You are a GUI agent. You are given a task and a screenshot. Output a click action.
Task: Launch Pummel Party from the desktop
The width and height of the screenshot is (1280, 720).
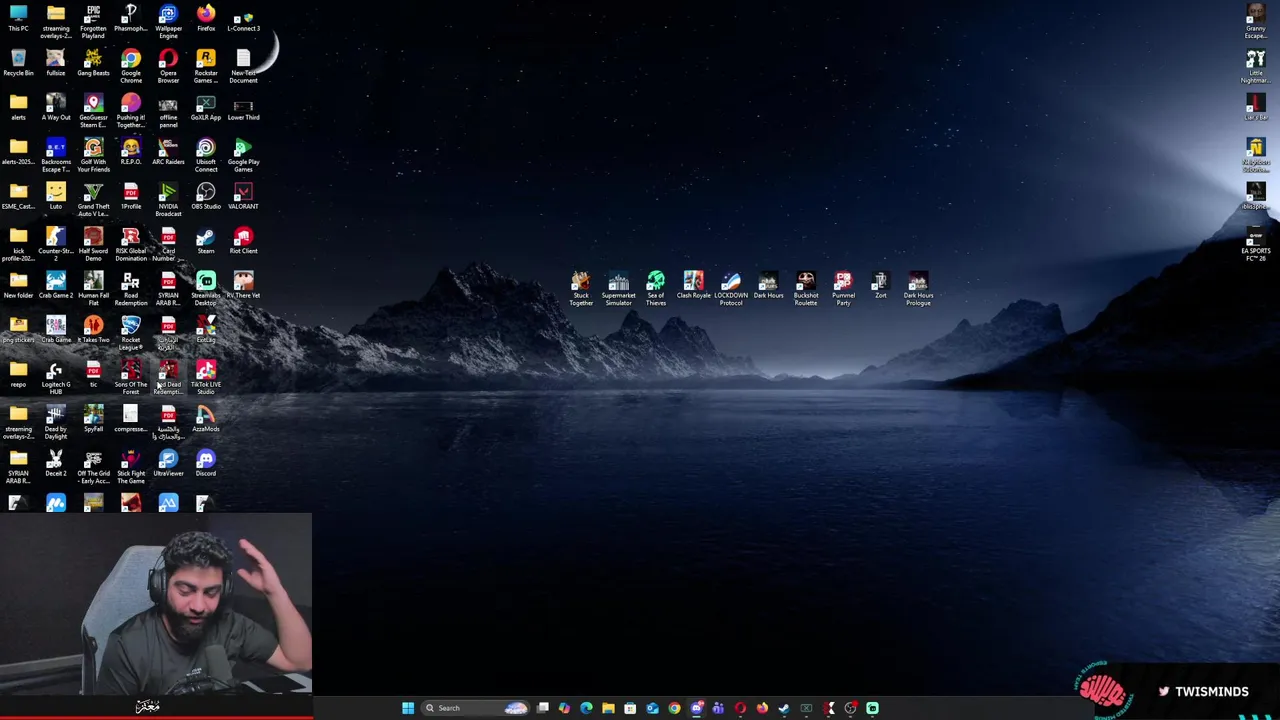click(843, 288)
